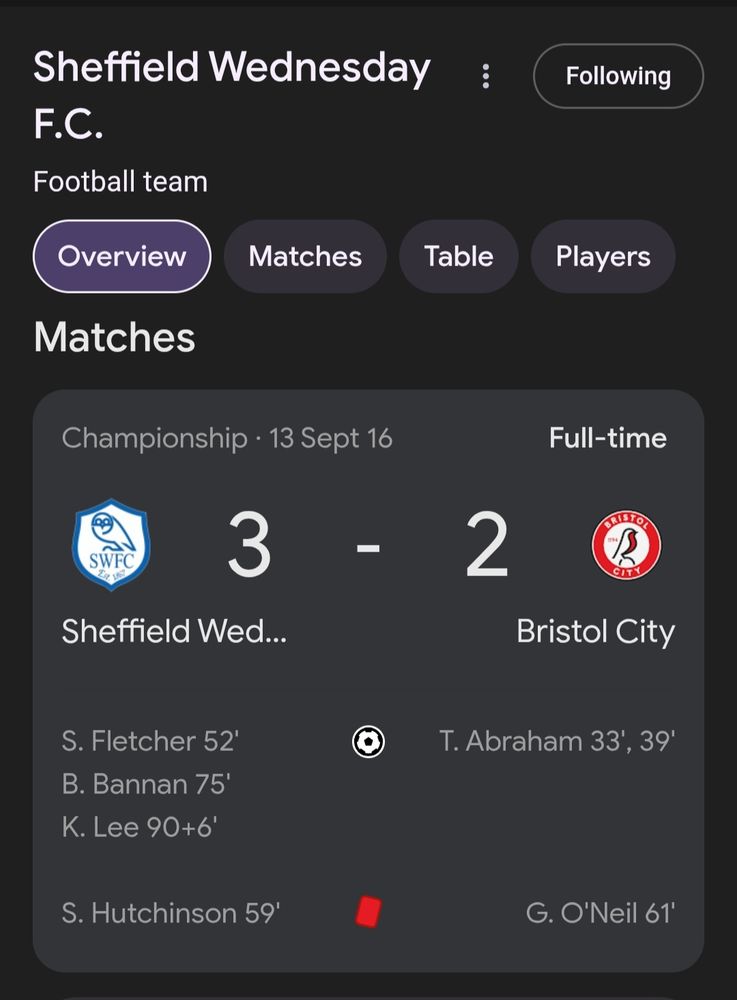Click the Bristol City team name
This screenshot has width=737, height=1000.
point(595,631)
